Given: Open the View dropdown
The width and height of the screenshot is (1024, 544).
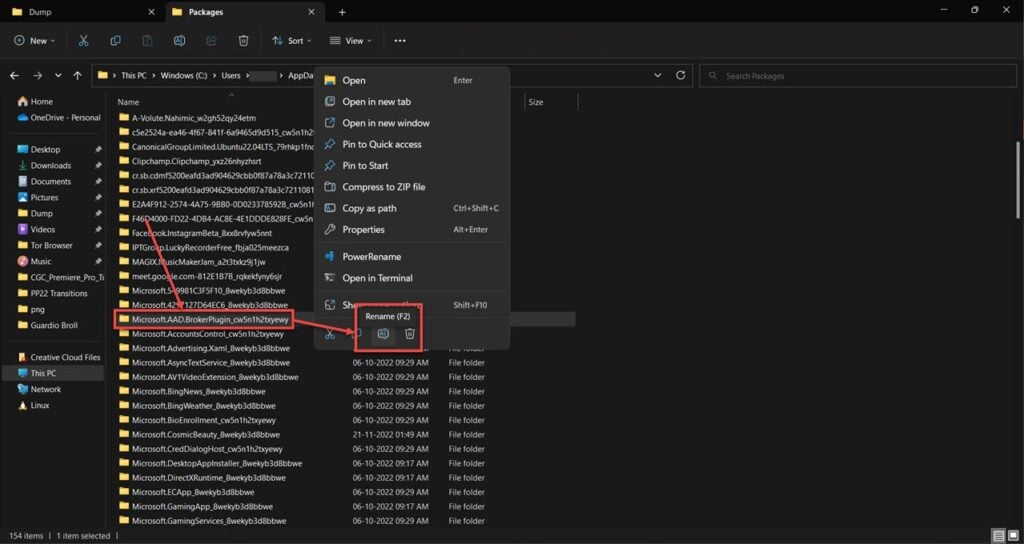Looking at the screenshot, I should coord(351,40).
